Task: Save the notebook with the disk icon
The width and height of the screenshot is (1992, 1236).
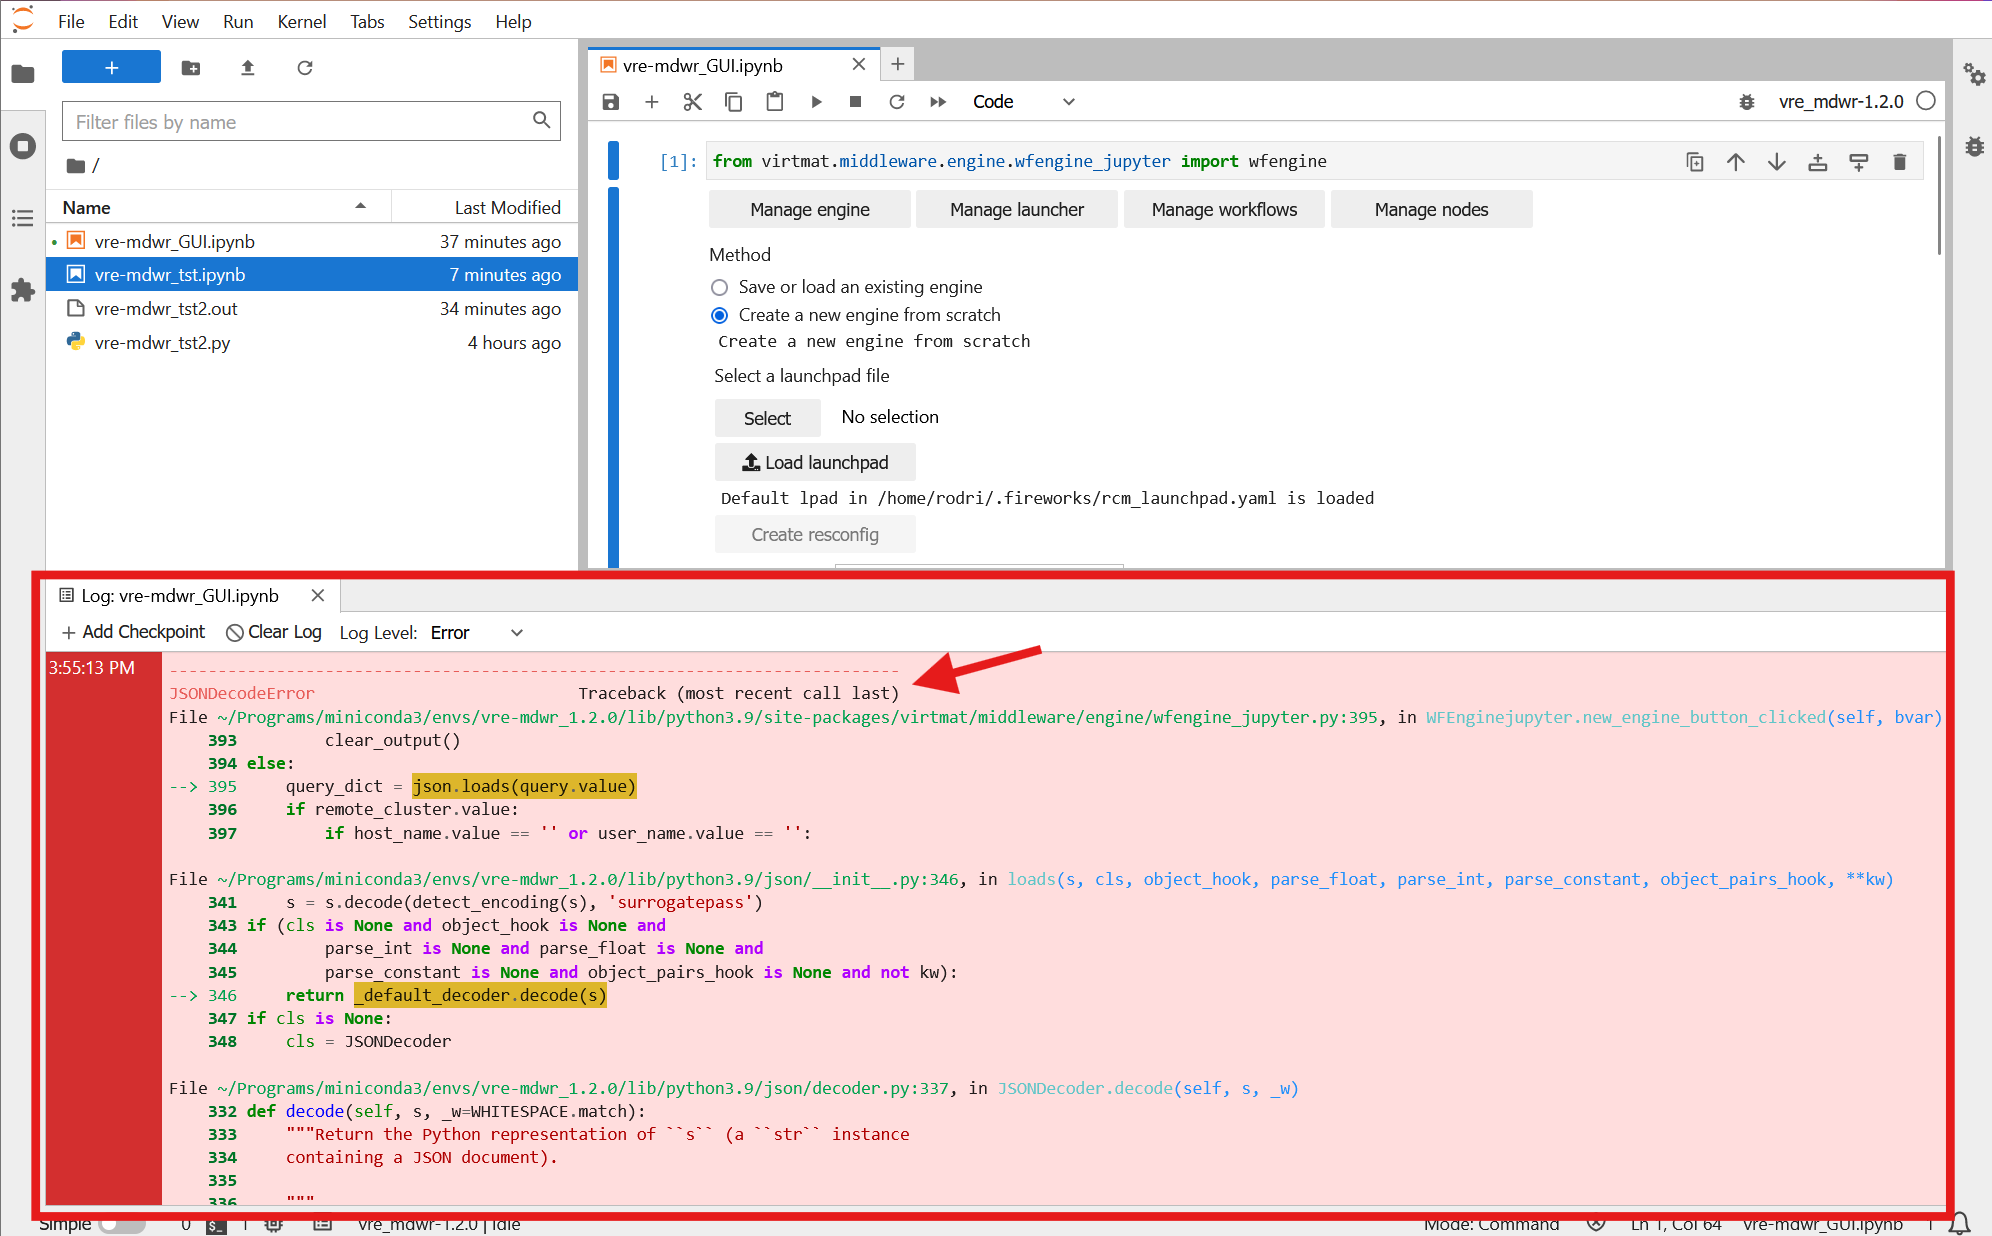Action: (611, 102)
